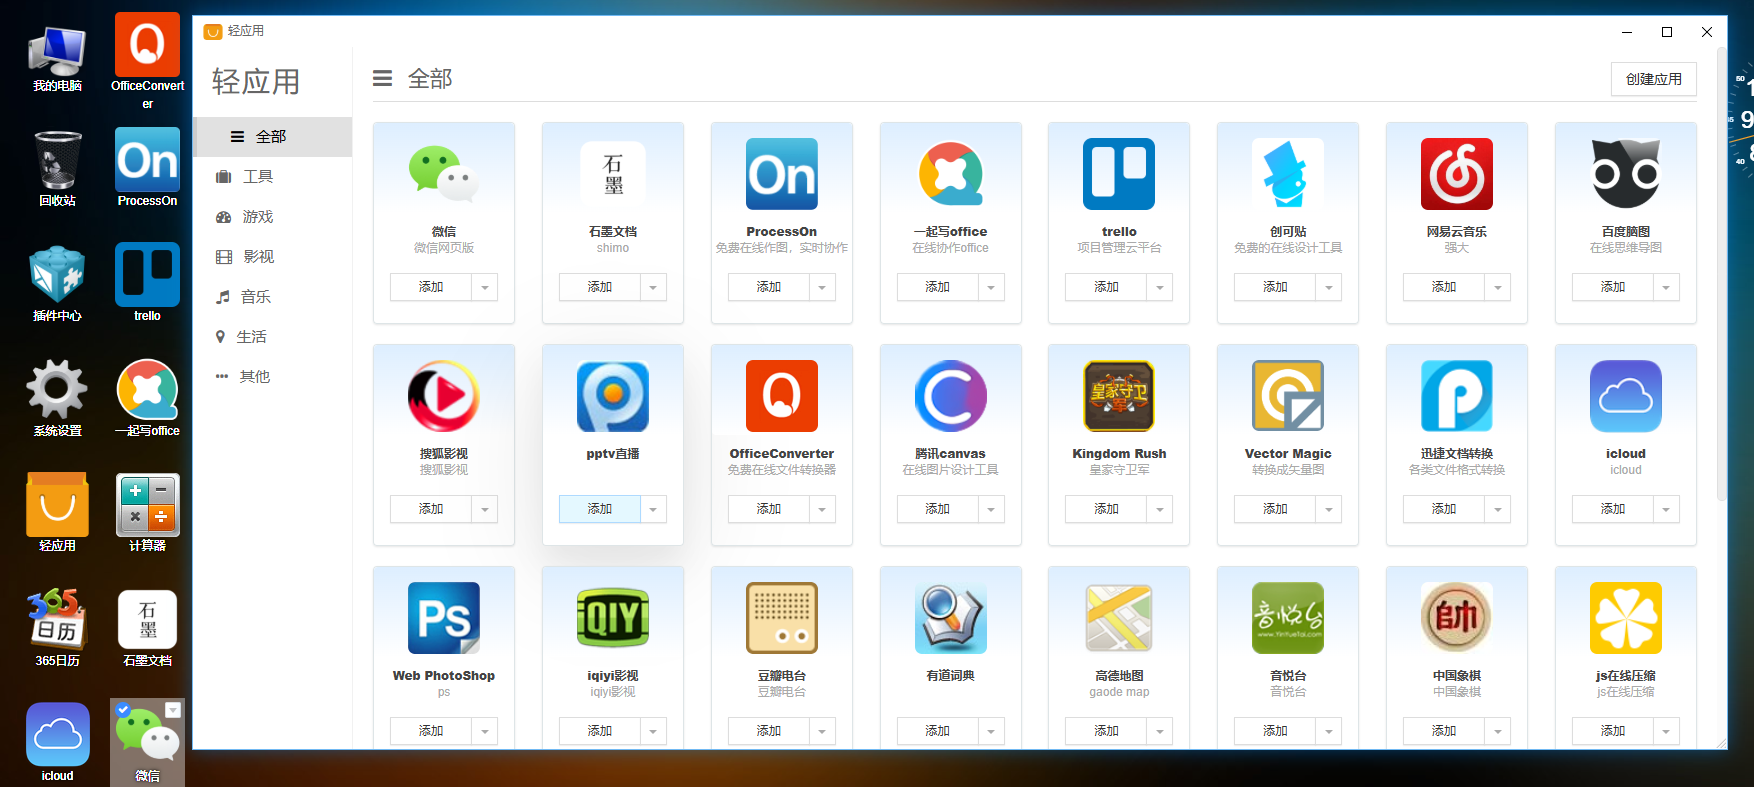Open the trello card icon in grid
Screen dimensions: 1754x787
1119,174
